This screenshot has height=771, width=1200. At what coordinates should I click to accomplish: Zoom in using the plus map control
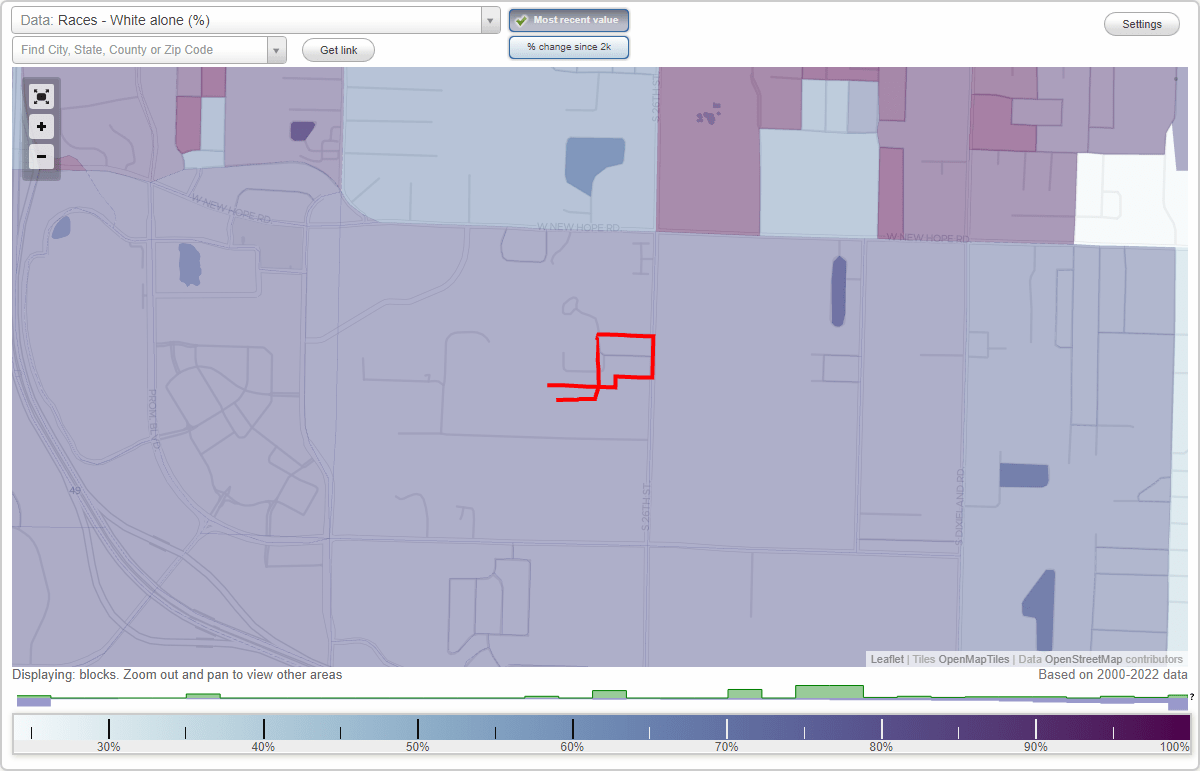click(x=41, y=126)
